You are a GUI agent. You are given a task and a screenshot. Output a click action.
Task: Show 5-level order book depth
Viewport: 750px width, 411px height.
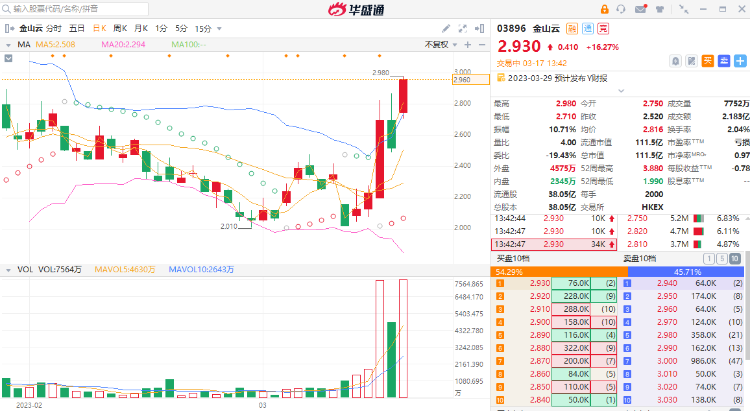(x=722, y=259)
